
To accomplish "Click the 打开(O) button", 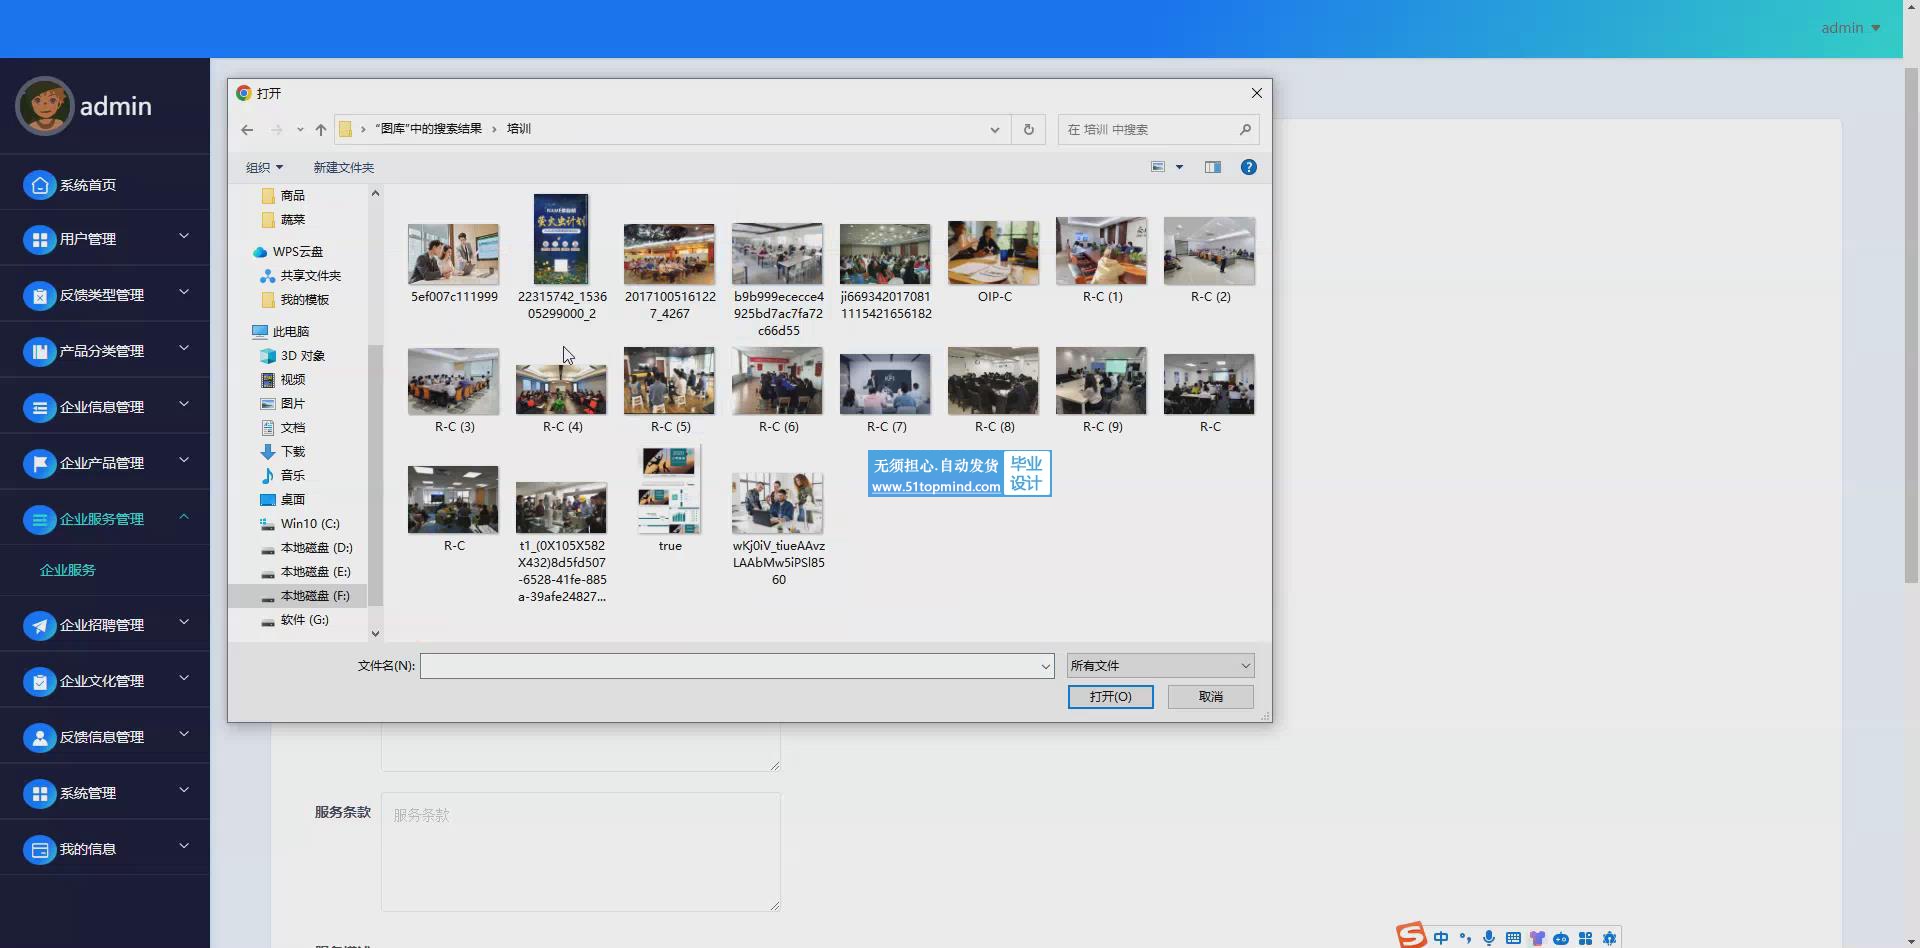I will (x=1110, y=697).
